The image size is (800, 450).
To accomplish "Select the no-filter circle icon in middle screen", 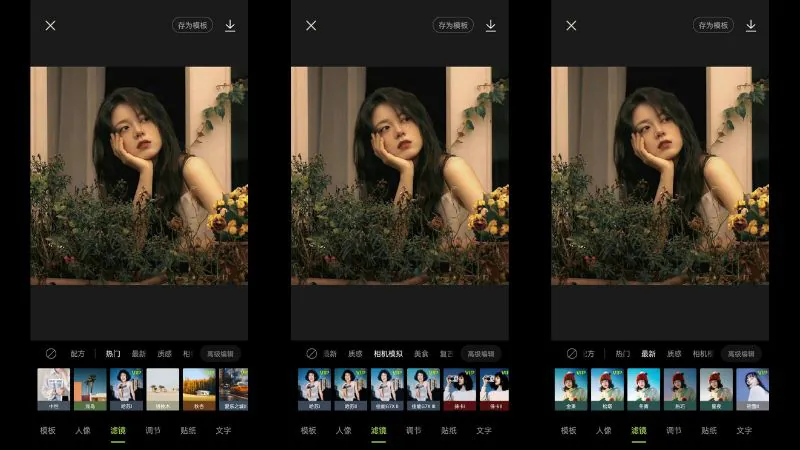I will [311, 354].
